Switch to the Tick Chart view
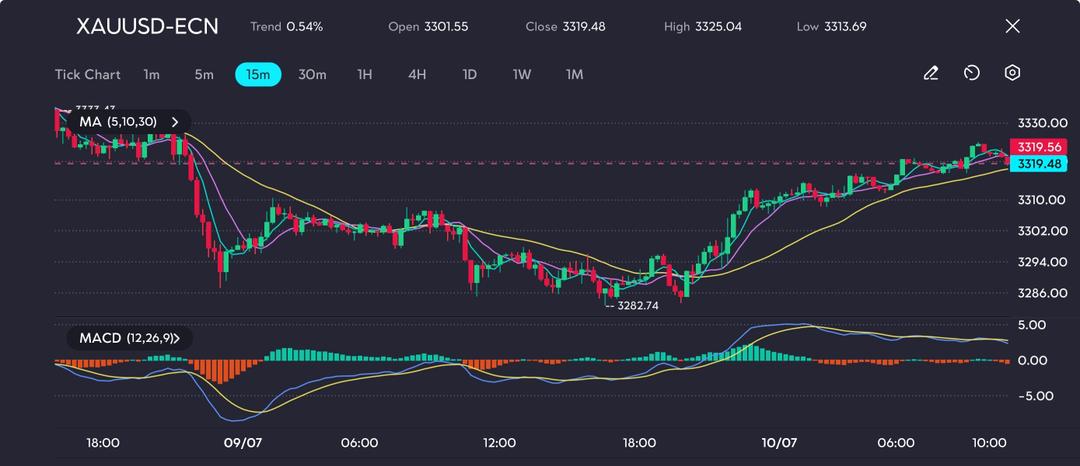This screenshot has width=1080, height=466. [87, 74]
